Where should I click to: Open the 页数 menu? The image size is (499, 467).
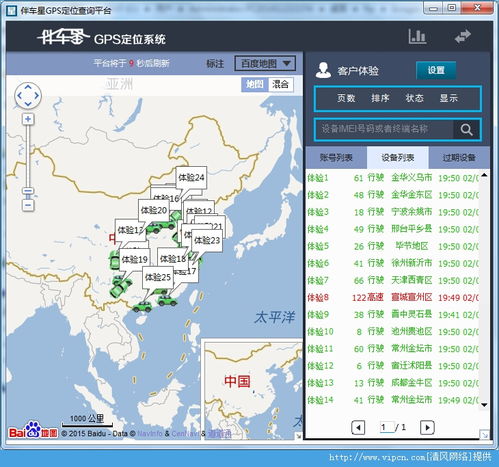tap(346, 98)
